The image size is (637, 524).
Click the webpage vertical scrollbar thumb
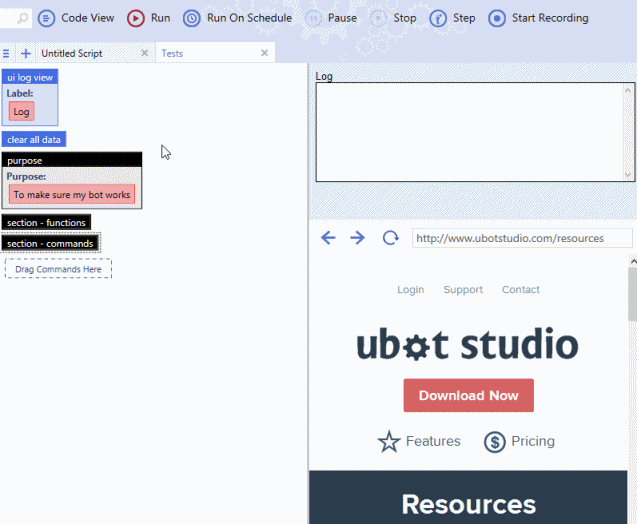point(633,294)
